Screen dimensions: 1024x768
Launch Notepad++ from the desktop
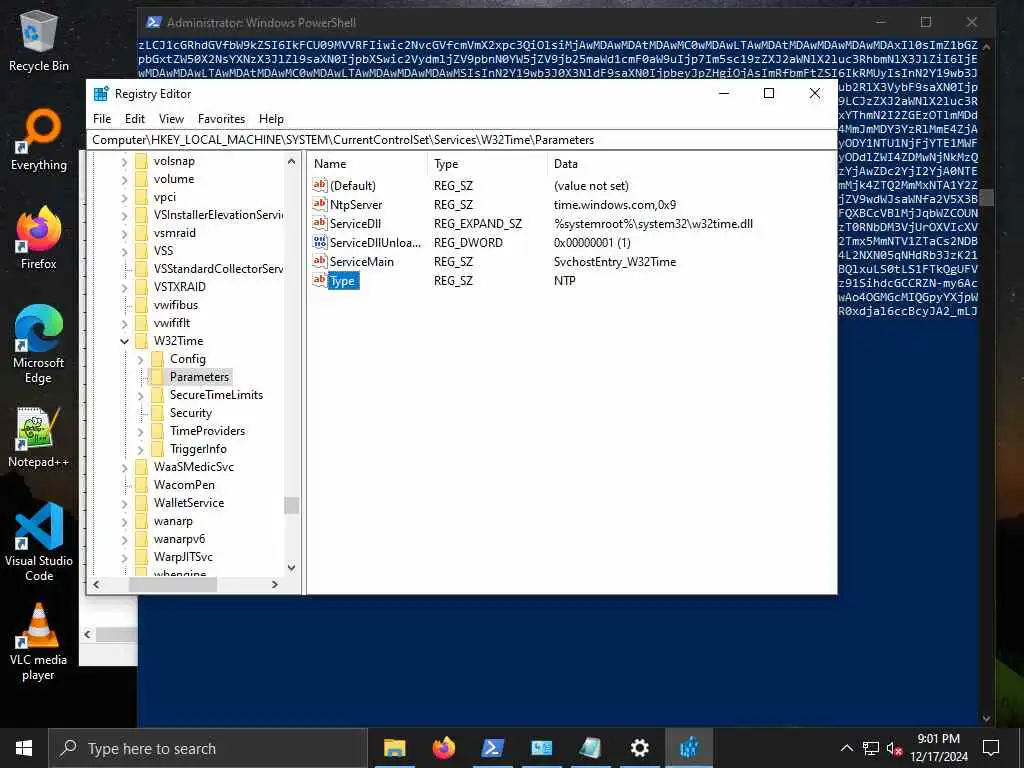pyautogui.click(x=39, y=437)
